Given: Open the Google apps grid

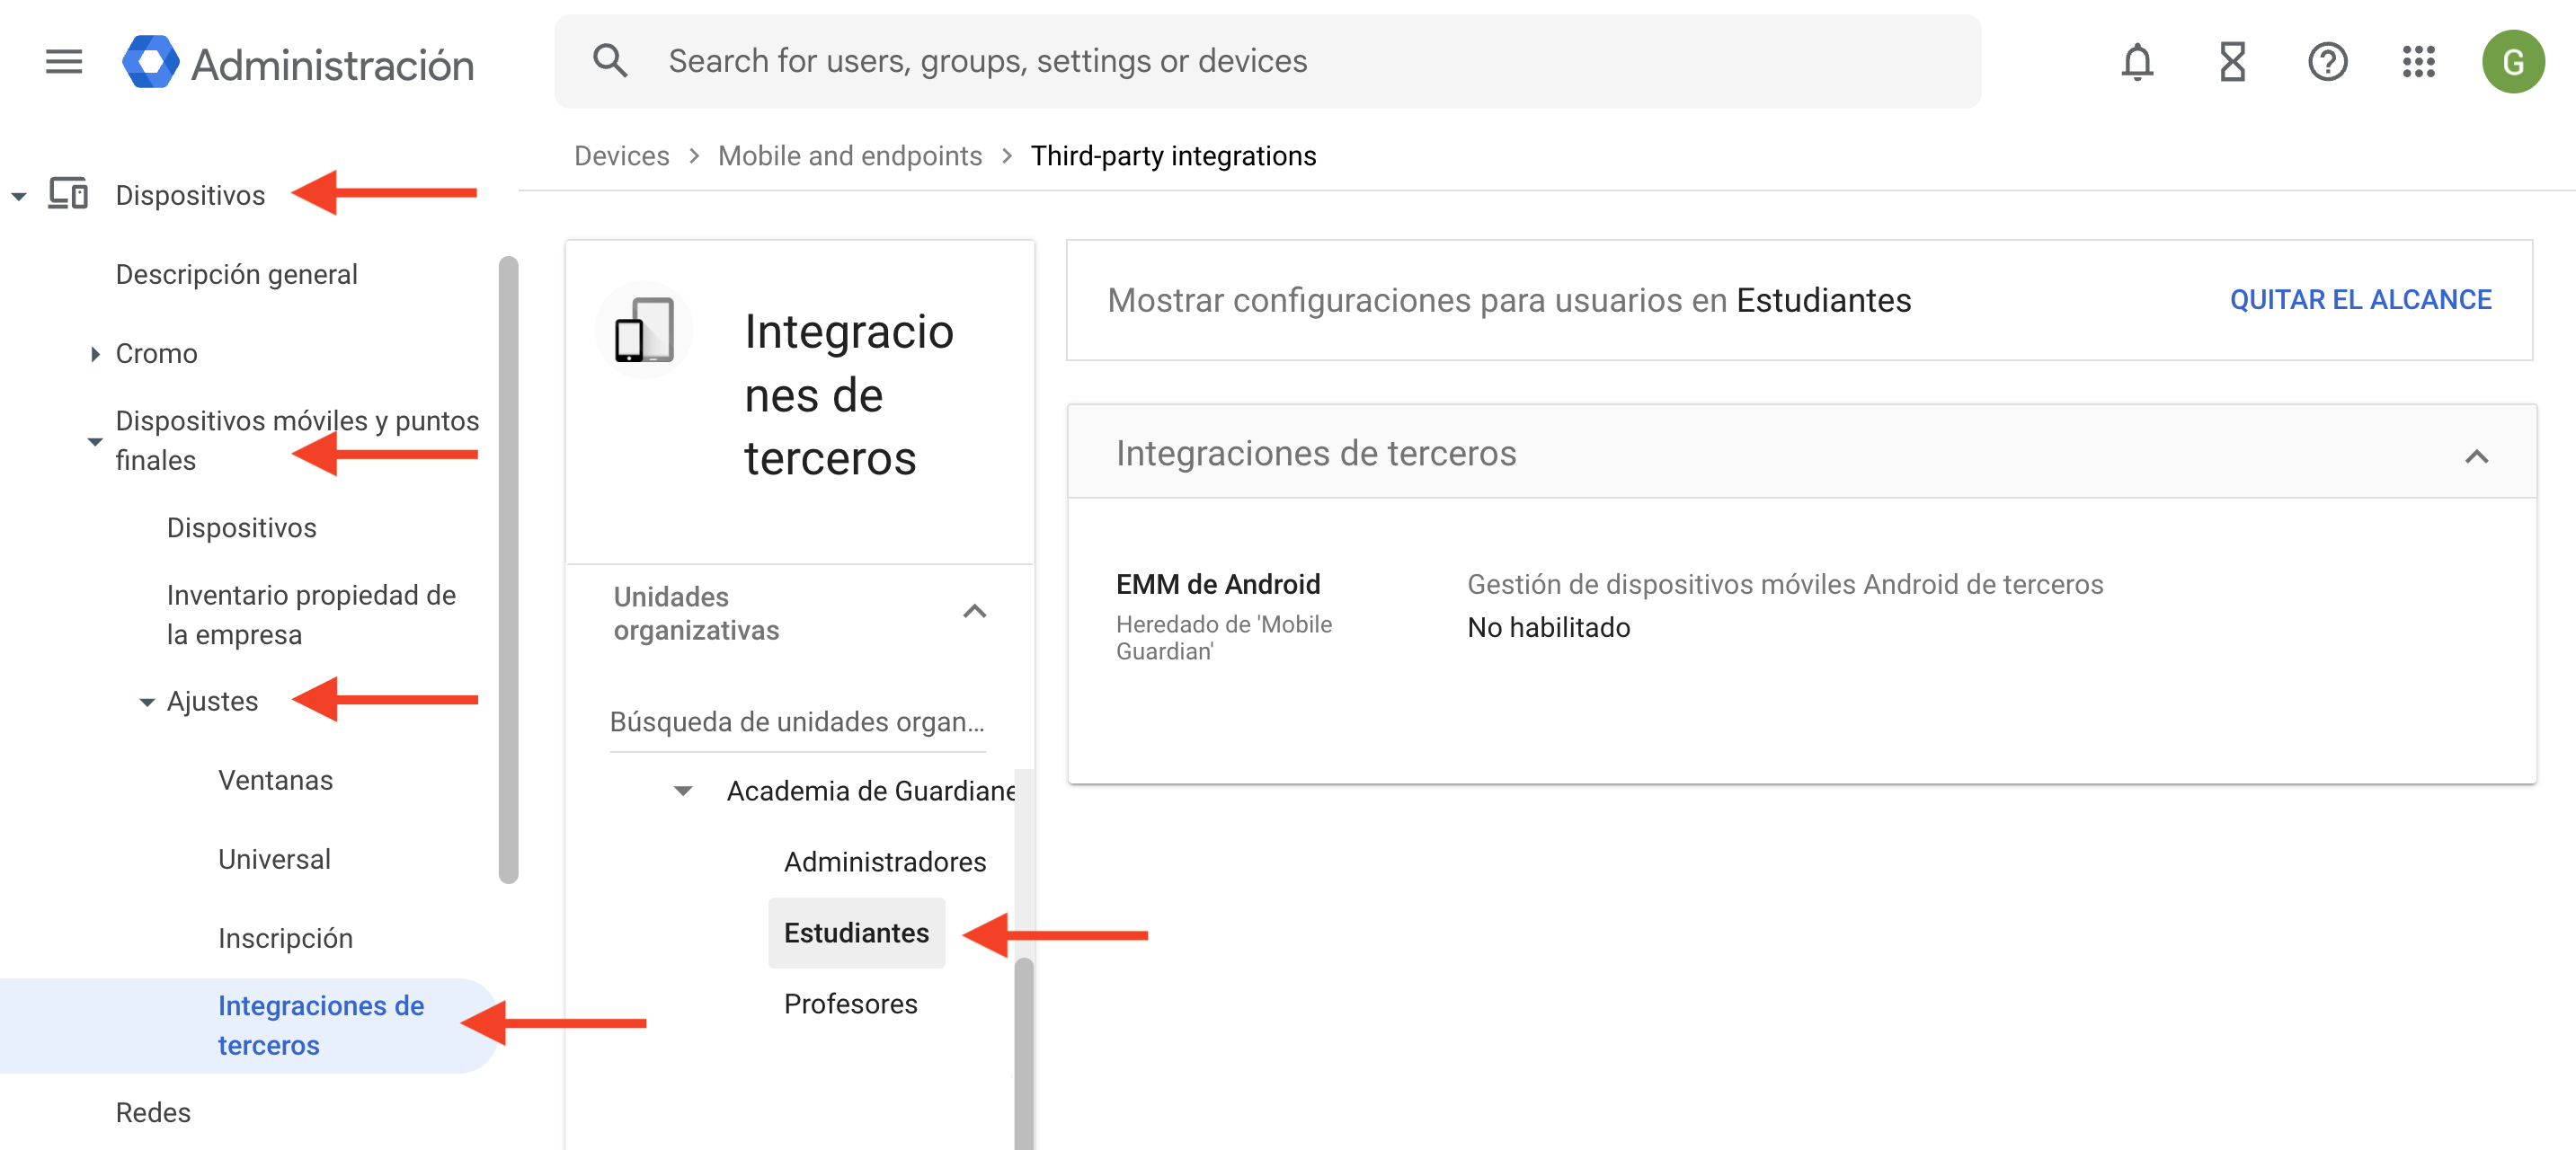Looking at the screenshot, I should point(2418,62).
